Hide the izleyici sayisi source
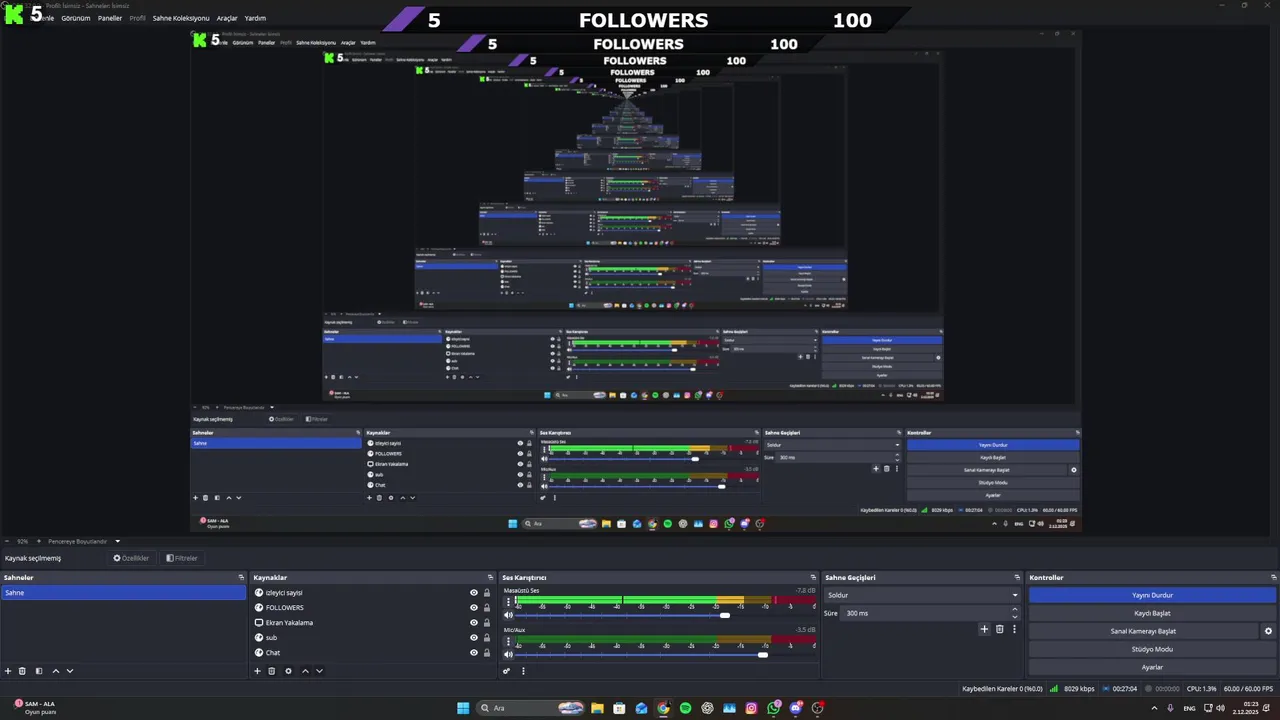The width and height of the screenshot is (1280, 720). click(x=474, y=593)
